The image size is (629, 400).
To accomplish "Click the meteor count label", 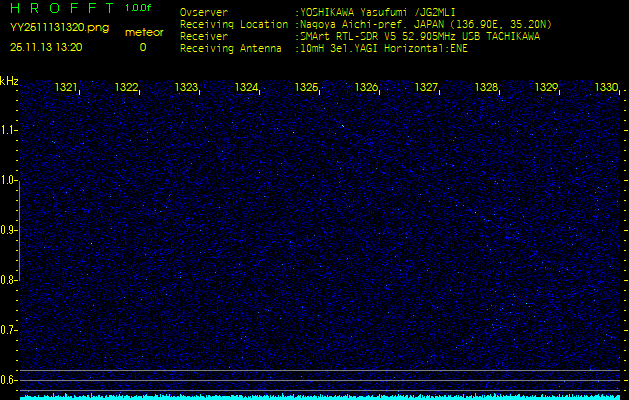I will 142,32.
